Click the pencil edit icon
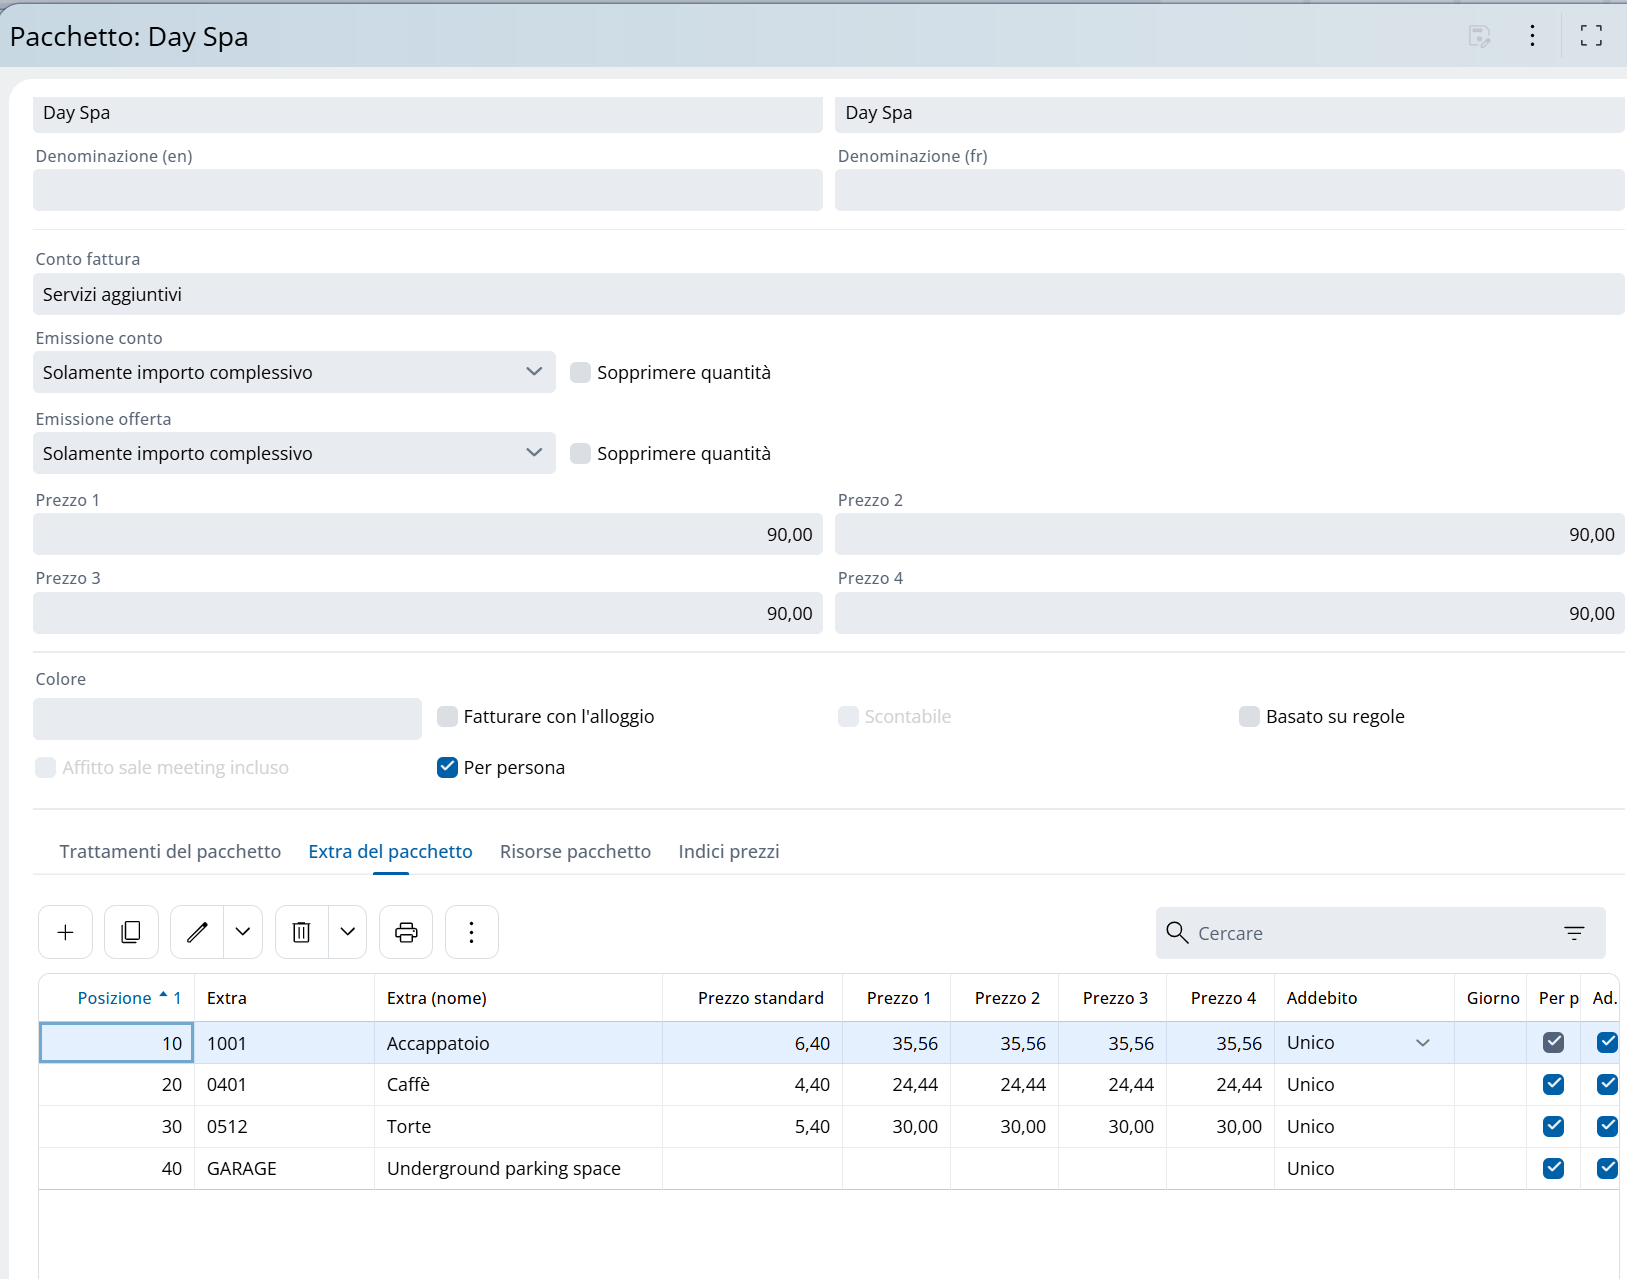This screenshot has width=1627, height=1279. 197,932
